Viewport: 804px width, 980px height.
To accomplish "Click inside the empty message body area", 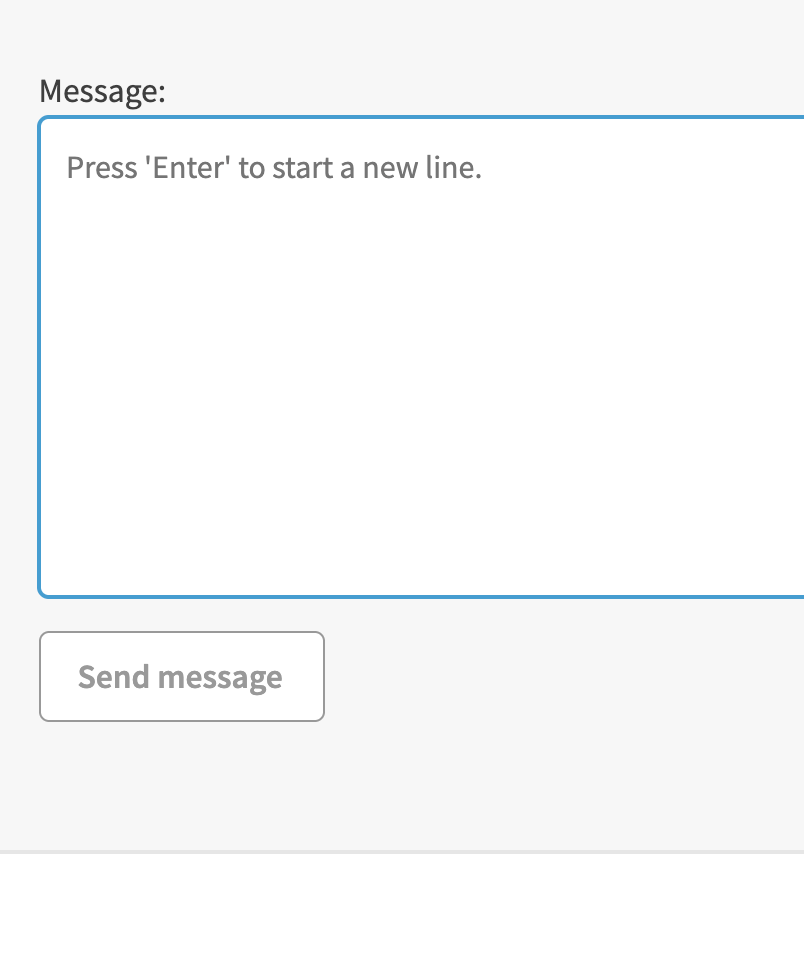I will pos(421,400).
